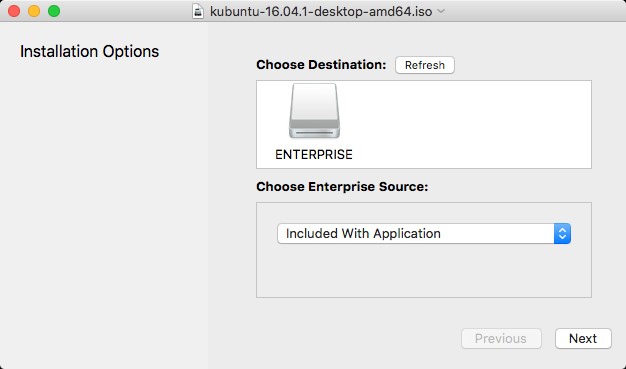Click the kubuntu-16.04.1-desktop-amd64.iso window title
626x369 pixels.
(321, 11)
